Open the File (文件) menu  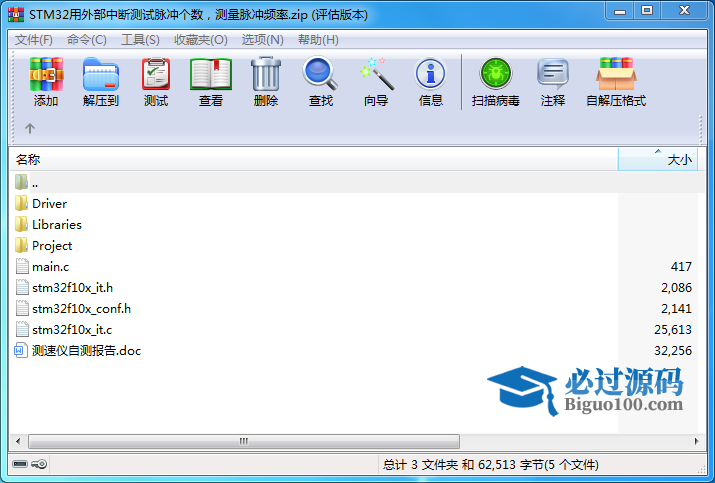tap(34, 40)
